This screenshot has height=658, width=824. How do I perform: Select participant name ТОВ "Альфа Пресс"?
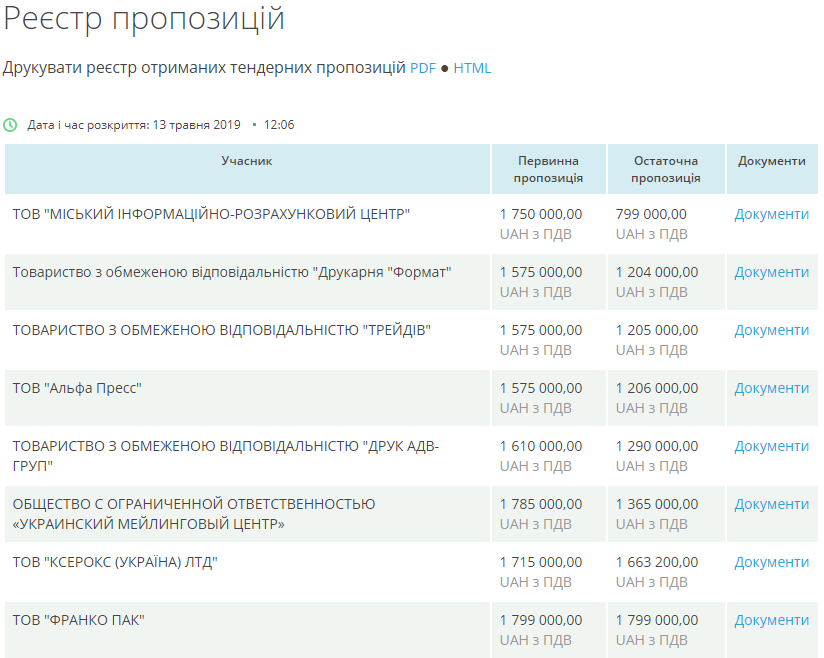[x=77, y=388]
